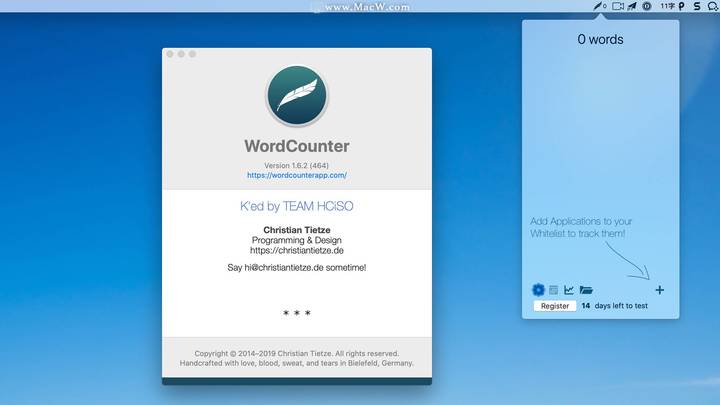Click the P icon in menu bar
This screenshot has height=405, width=720.
[681, 6]
